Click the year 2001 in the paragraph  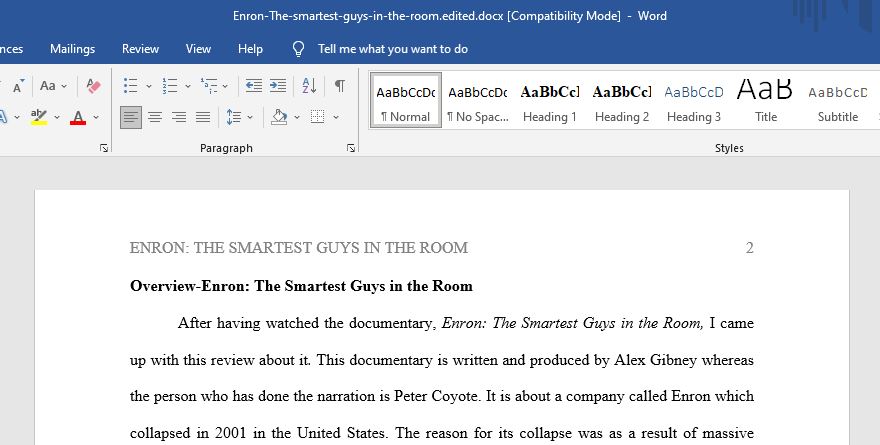[x=231, y=433]
